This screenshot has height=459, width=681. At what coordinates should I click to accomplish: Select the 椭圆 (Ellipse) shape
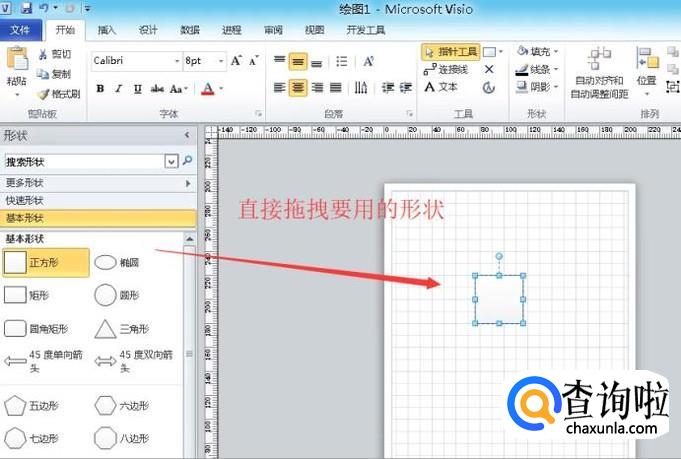tap(117, 263)
